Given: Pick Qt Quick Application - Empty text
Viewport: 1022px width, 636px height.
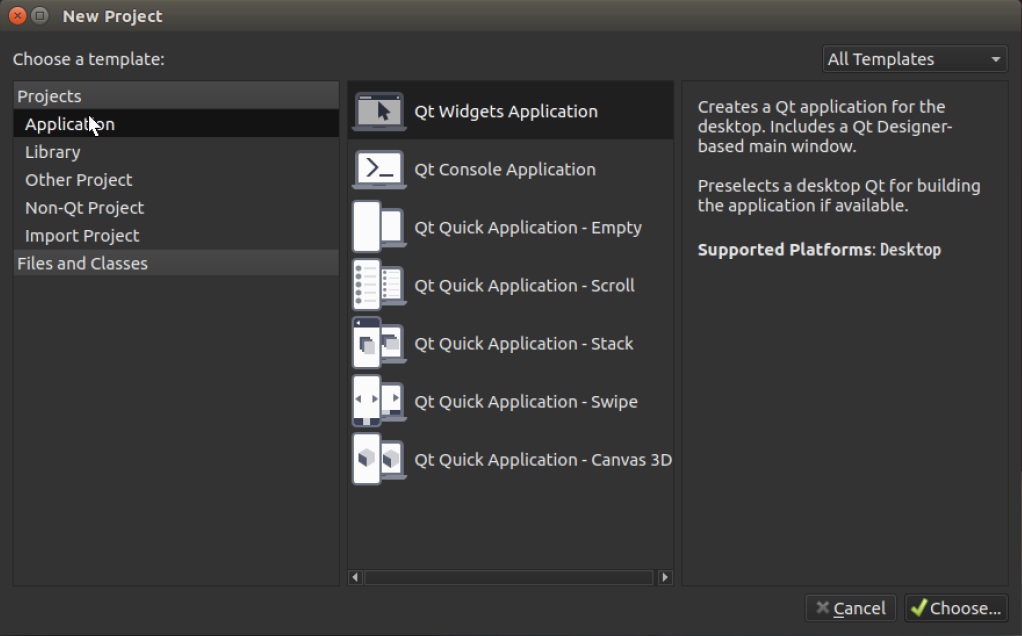Looking at the screenshot, I should coord(528,227).
